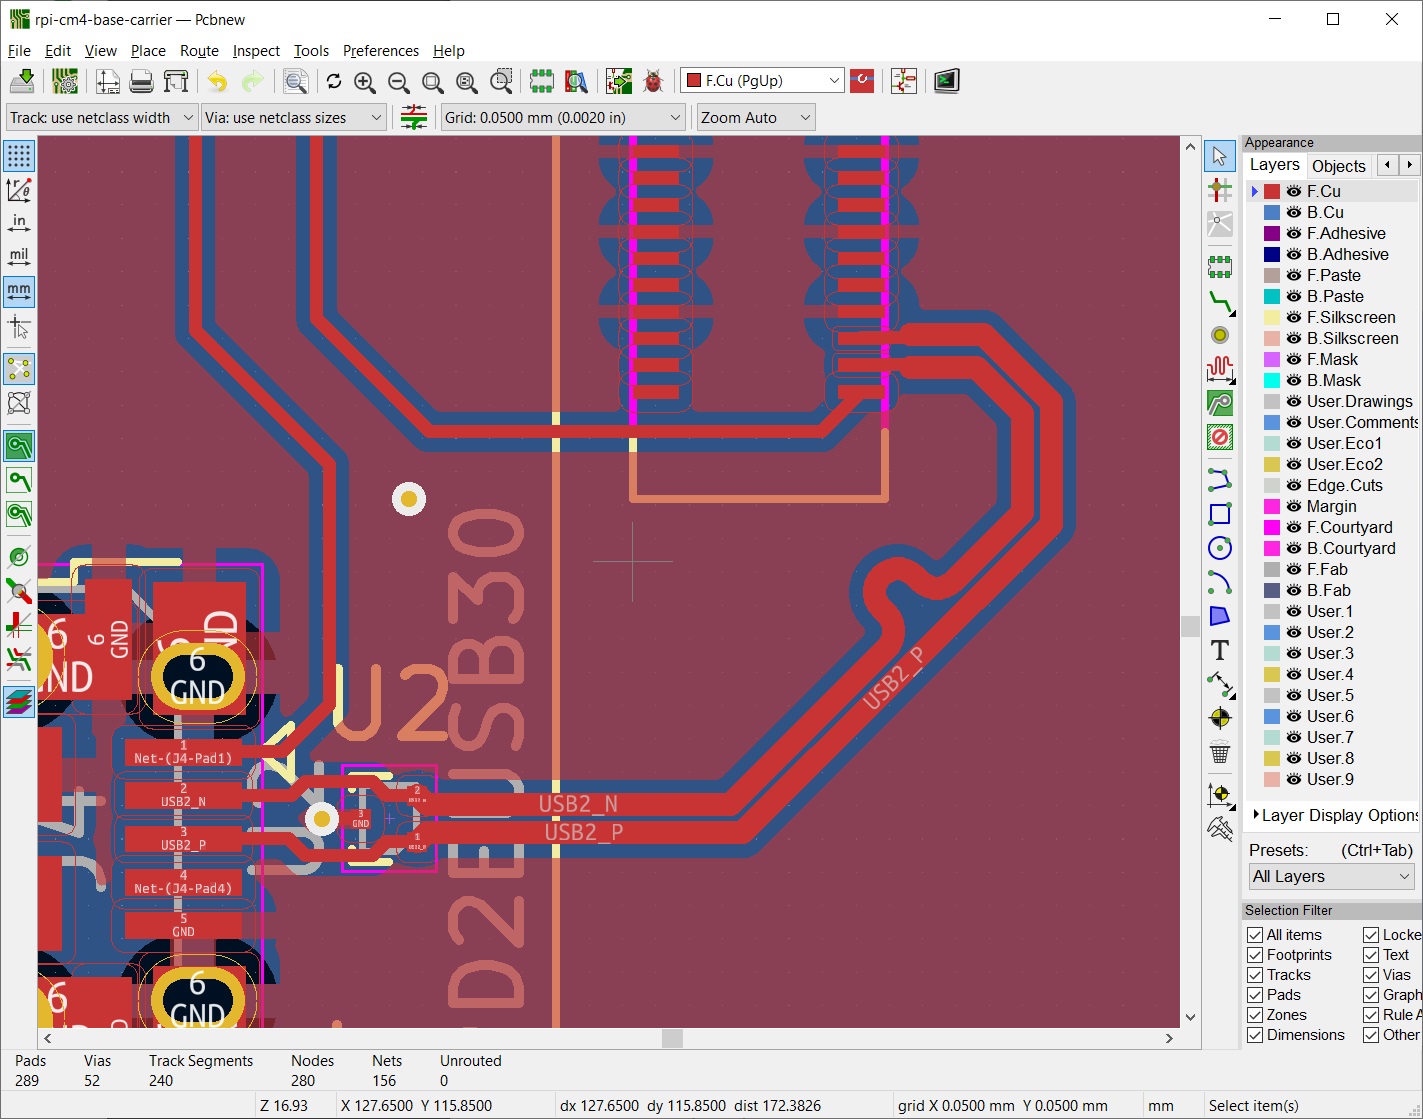Uncheck the Footprints selection filter
This screenshot has width=1423, height=1119.
coord(1255,955)
